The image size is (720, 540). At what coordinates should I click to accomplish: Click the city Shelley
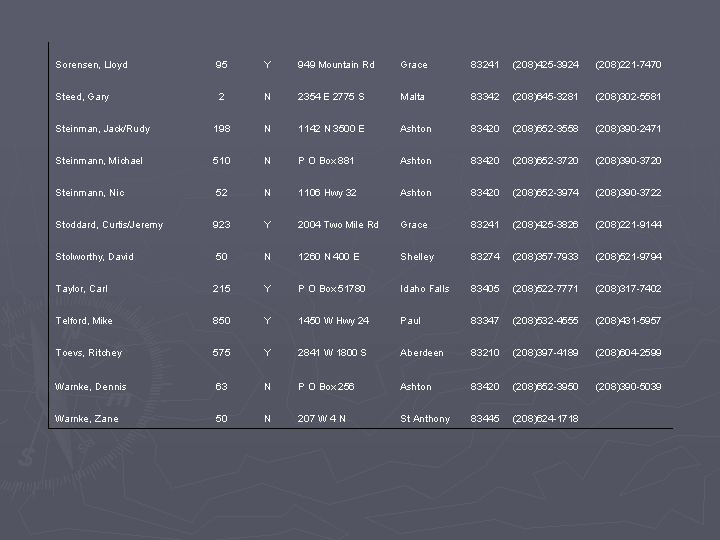point(417,257)
